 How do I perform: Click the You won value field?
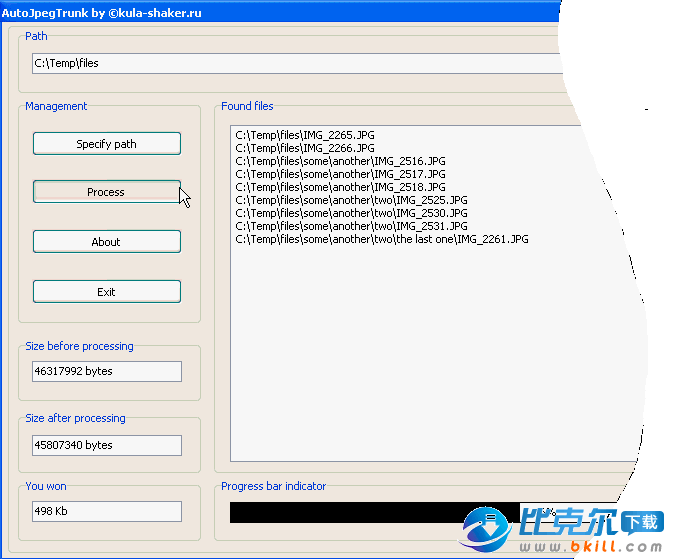pyautogui.click(x=107, y=512)
